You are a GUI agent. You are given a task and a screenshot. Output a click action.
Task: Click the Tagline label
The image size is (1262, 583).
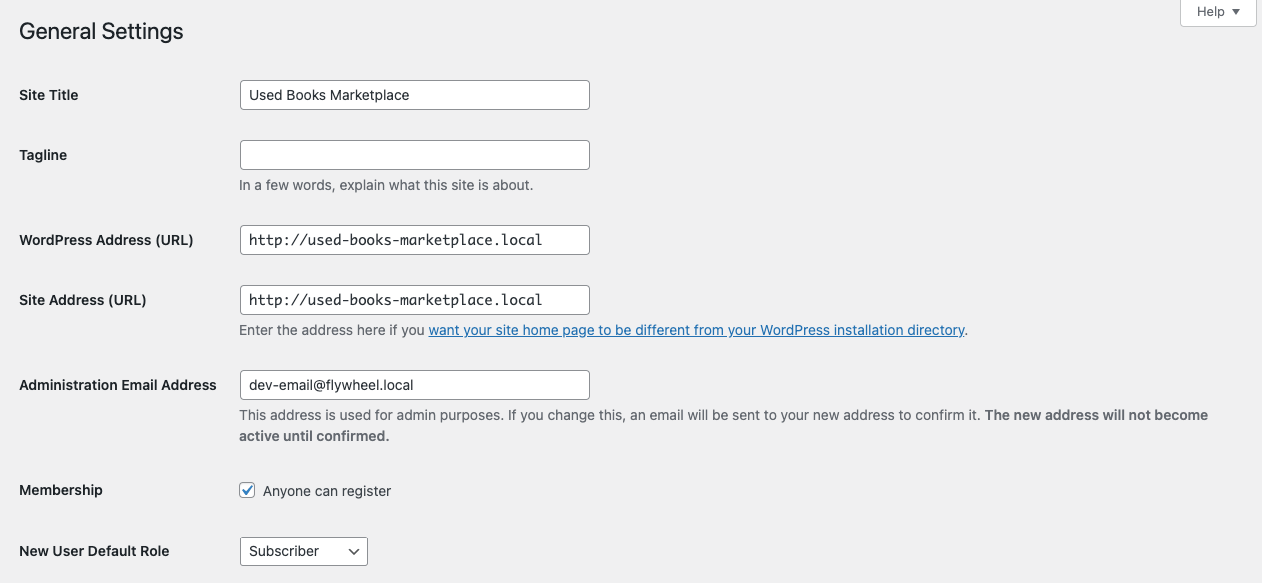(x=43, y=155)
